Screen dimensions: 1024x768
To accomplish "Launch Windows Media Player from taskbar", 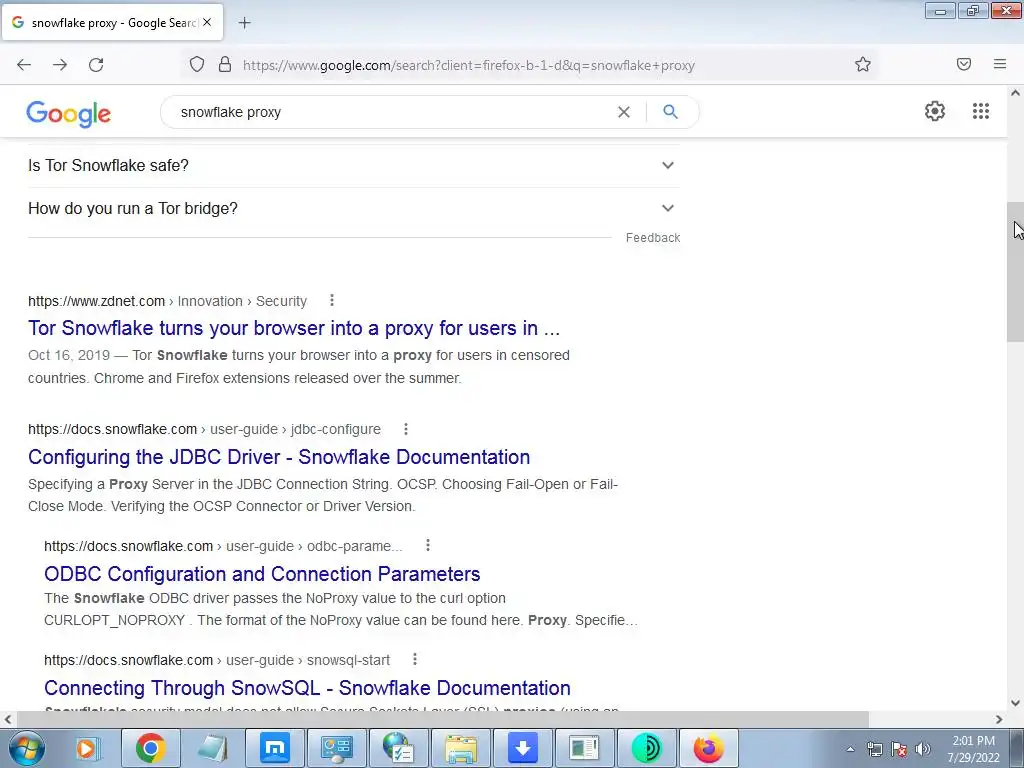I will point(88,748).
